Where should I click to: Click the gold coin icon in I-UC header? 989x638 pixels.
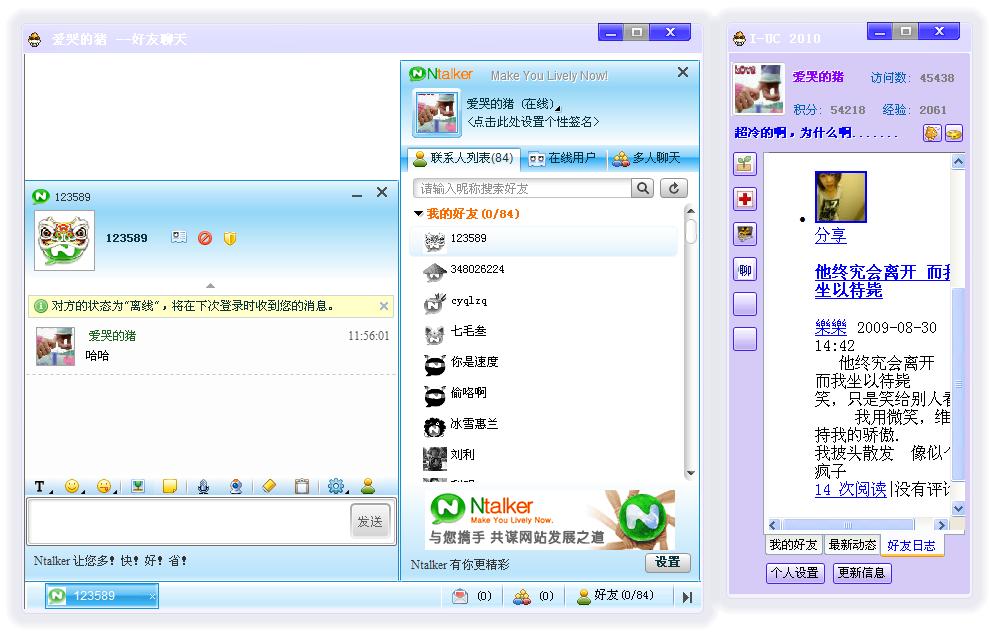954,133
